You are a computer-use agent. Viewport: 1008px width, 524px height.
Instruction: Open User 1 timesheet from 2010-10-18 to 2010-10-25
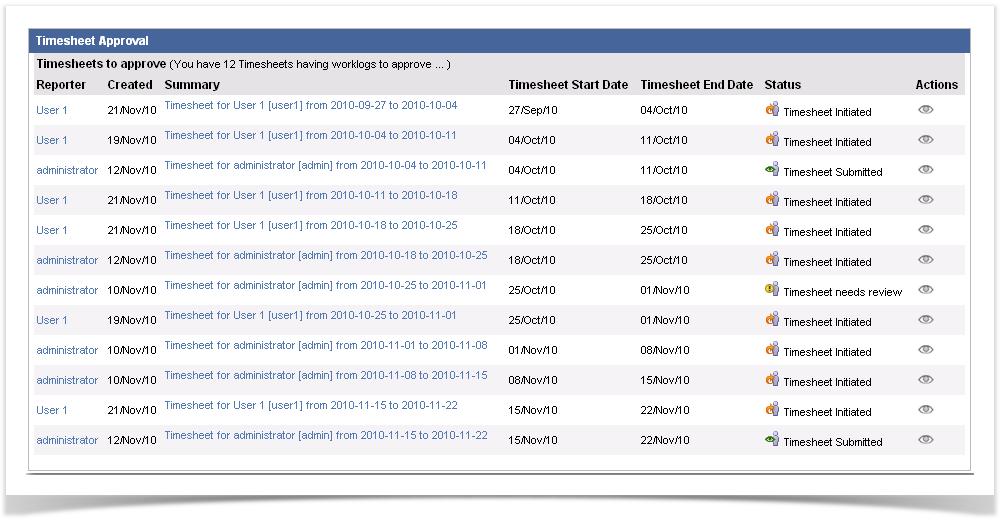(310, 226)
